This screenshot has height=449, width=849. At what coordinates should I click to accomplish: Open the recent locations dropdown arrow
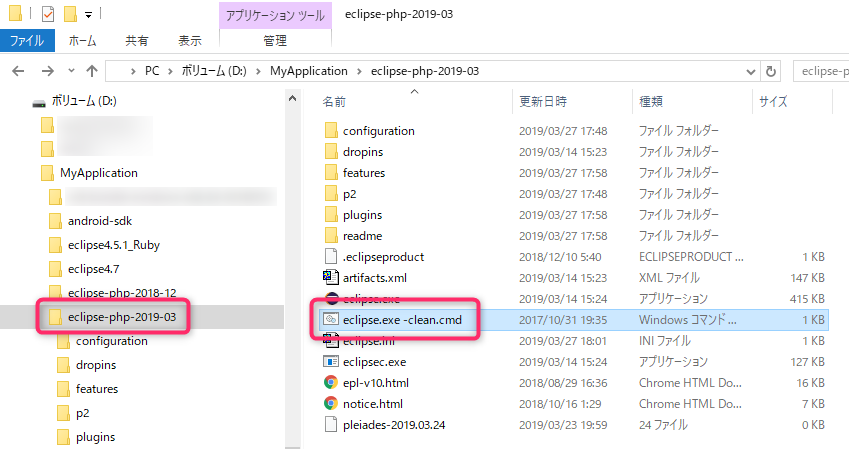click(x=71, y=71)
